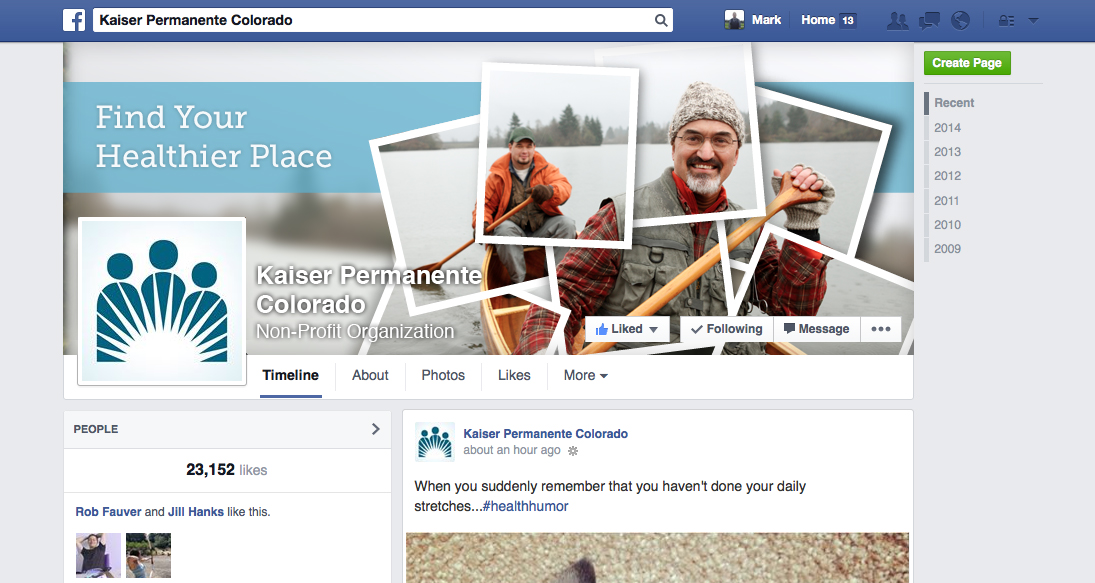This screenshot has width=1095, height=583.
Task: Click the green Create Page button
Action: (x=967, y=63)
